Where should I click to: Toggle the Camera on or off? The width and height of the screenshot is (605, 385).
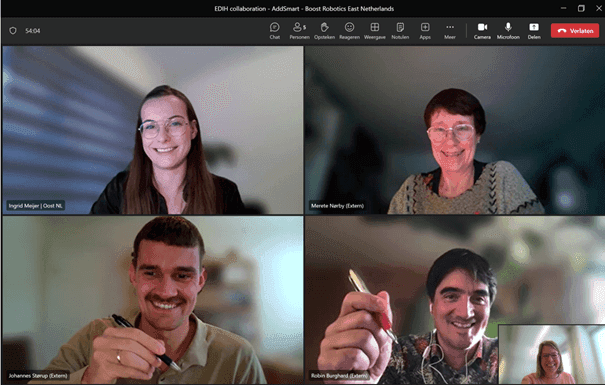pos(482,31)
